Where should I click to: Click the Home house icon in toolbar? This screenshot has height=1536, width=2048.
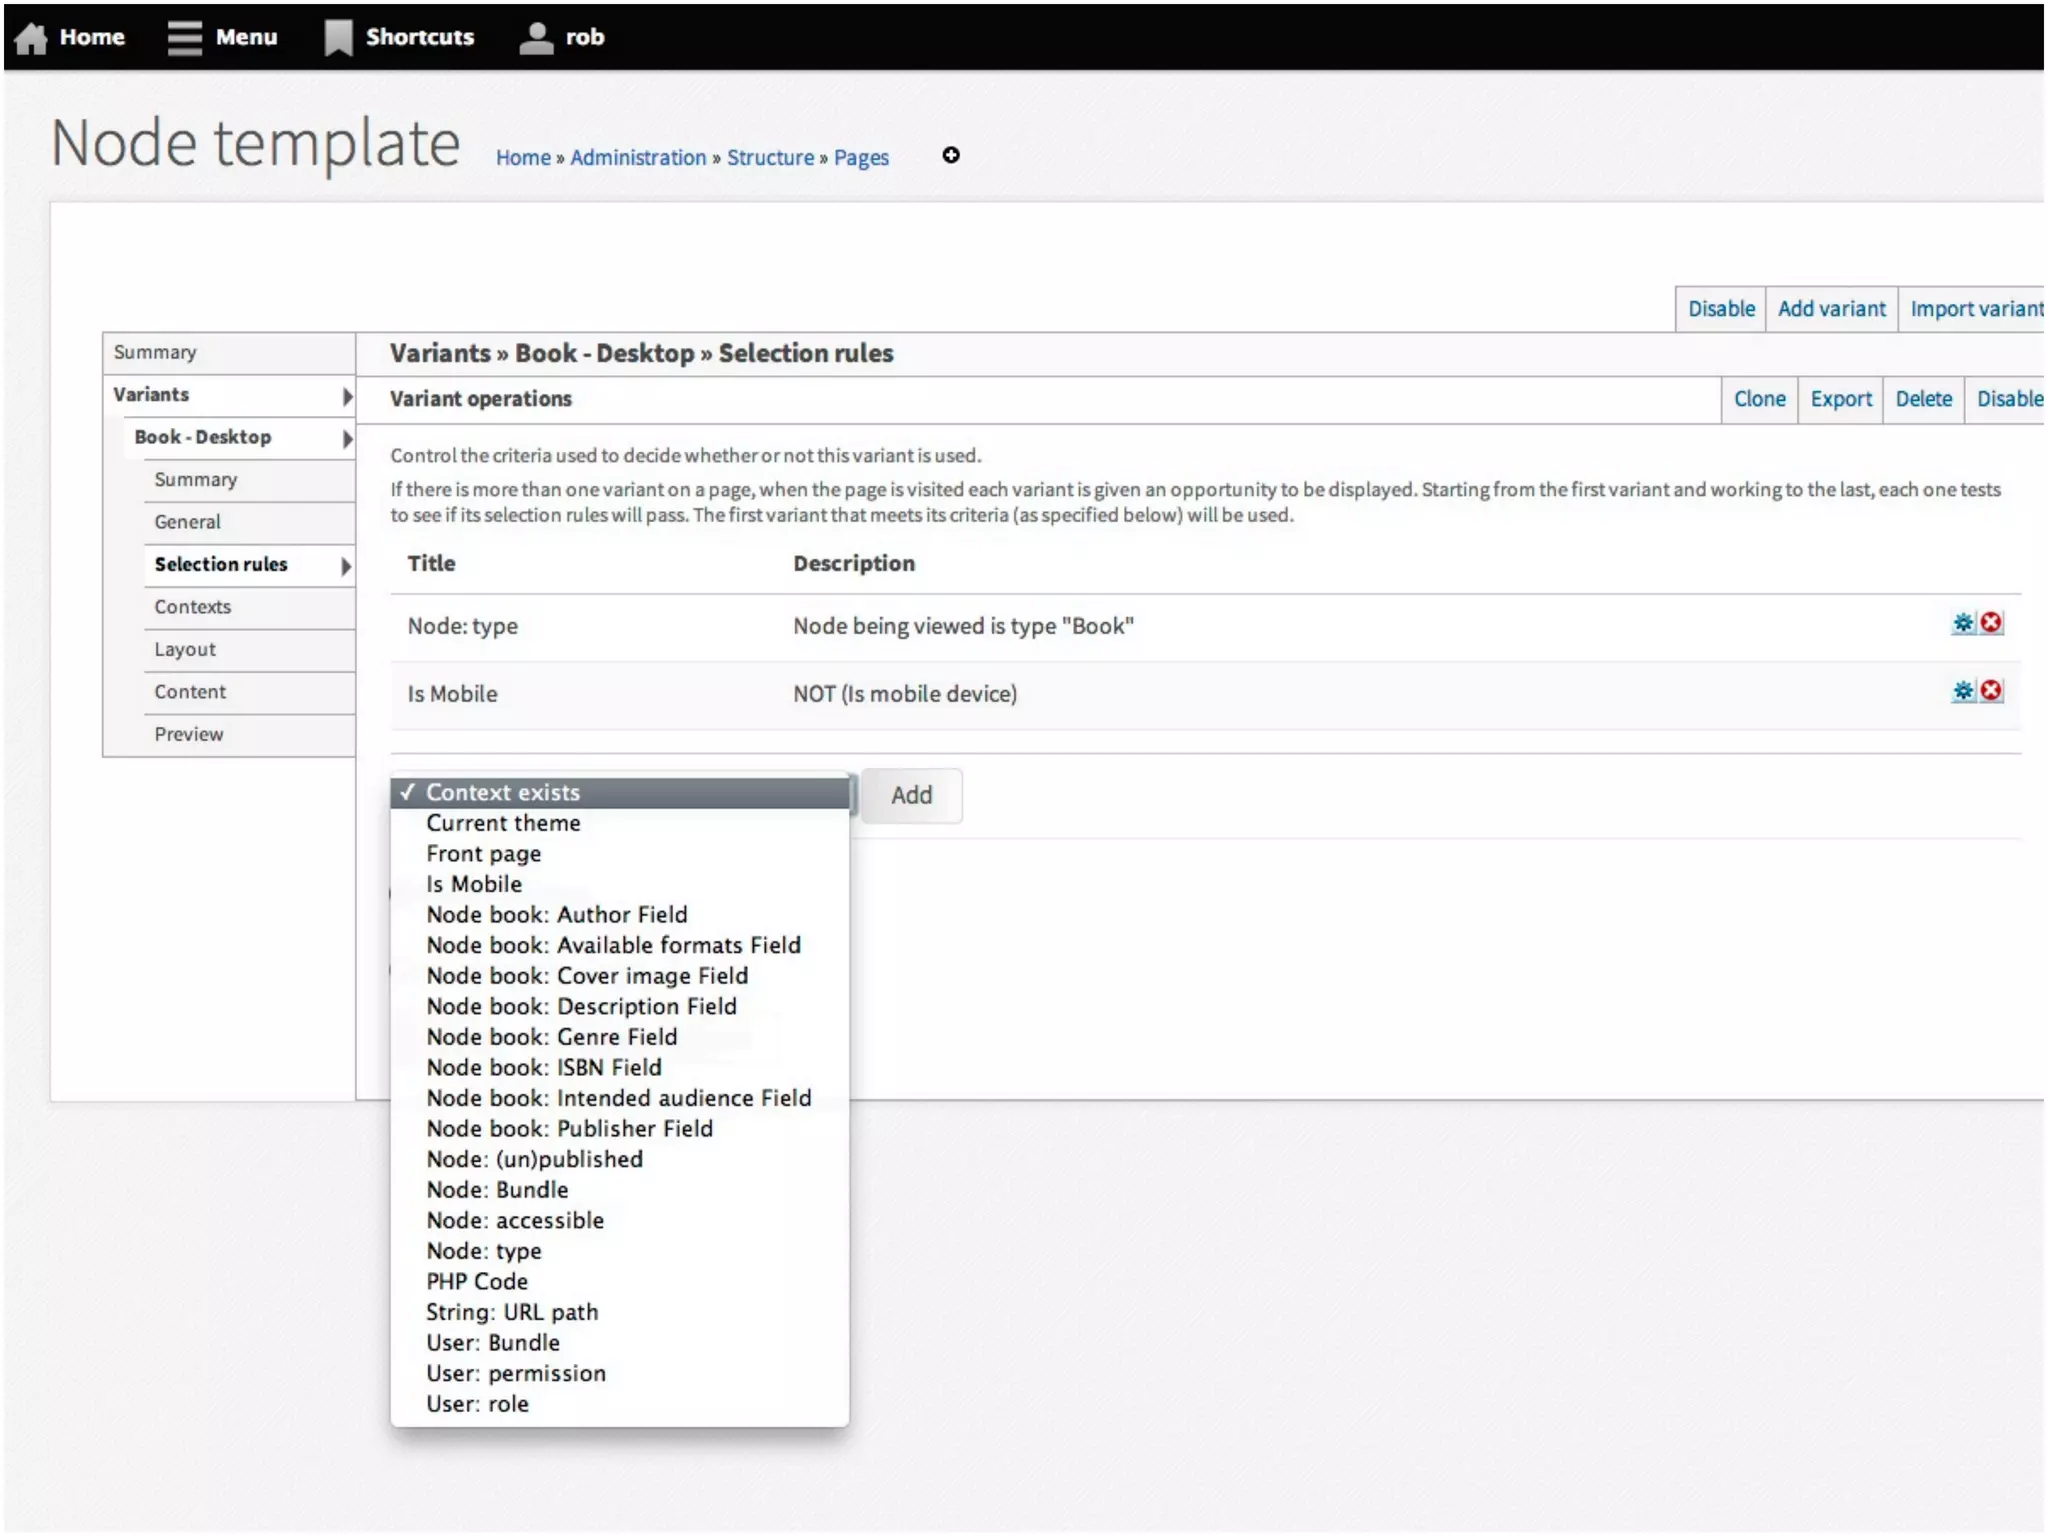click(x=31, y=38)
